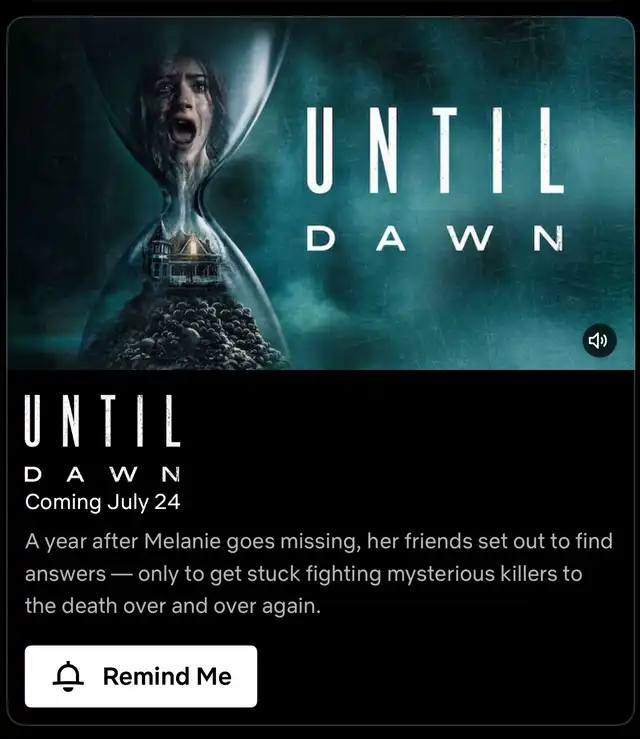
Task: Click the 'Remind Me' label text
Action: pyautogui.click(x=167, y=676)
